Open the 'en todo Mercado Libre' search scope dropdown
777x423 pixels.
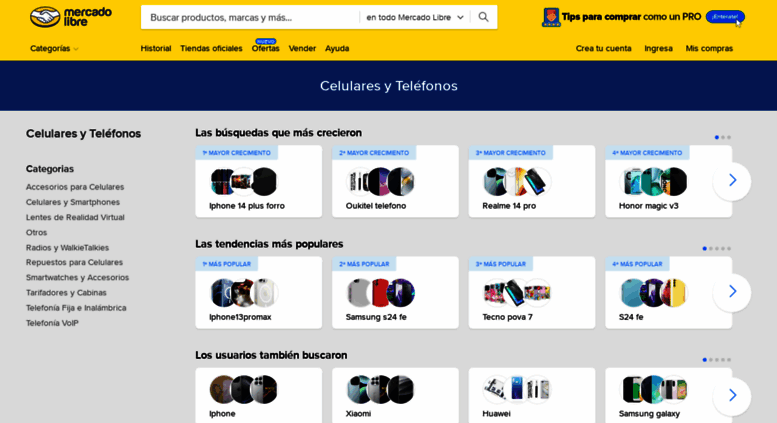(x=415, y=17)
